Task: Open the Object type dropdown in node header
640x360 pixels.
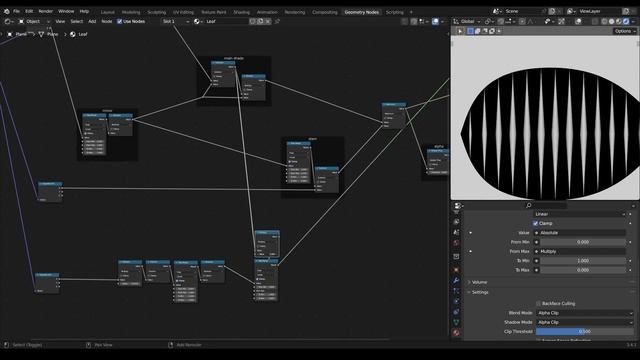Action: [34, 21]
